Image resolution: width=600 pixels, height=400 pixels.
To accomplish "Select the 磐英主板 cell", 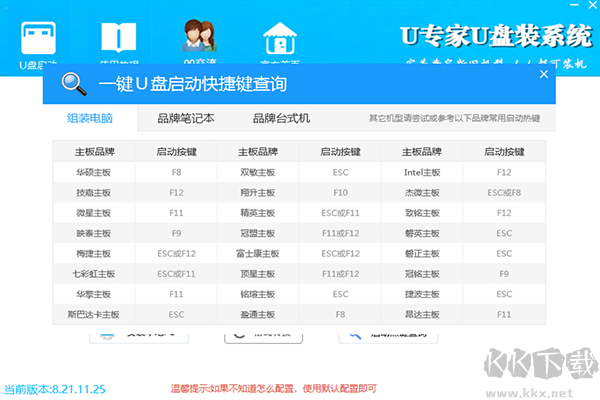I will [422, 233].
